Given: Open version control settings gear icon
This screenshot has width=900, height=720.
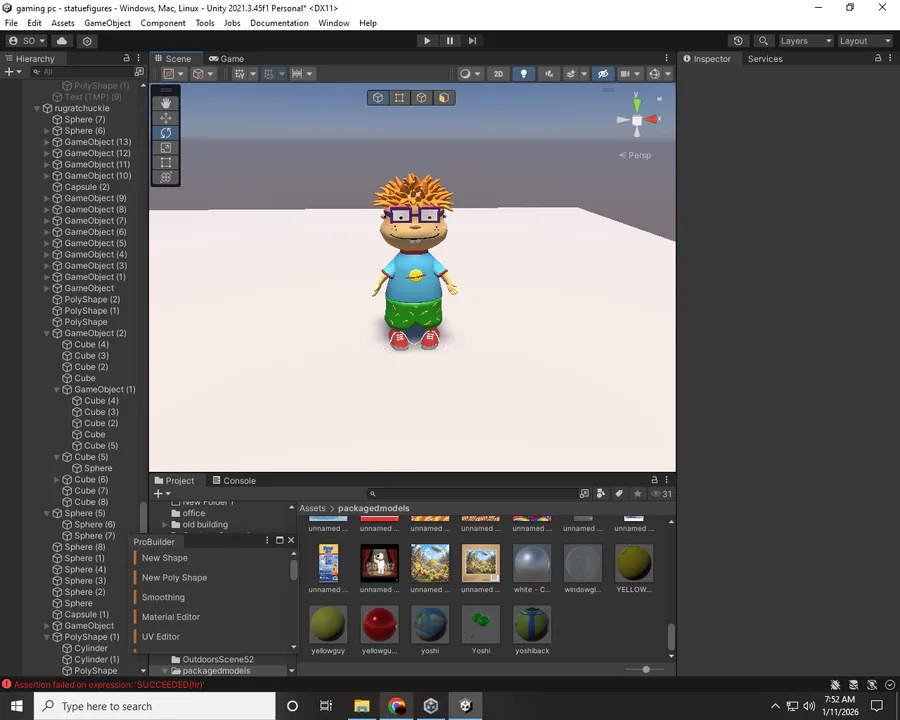Looking at the screenshot, I should coord(87,41).
